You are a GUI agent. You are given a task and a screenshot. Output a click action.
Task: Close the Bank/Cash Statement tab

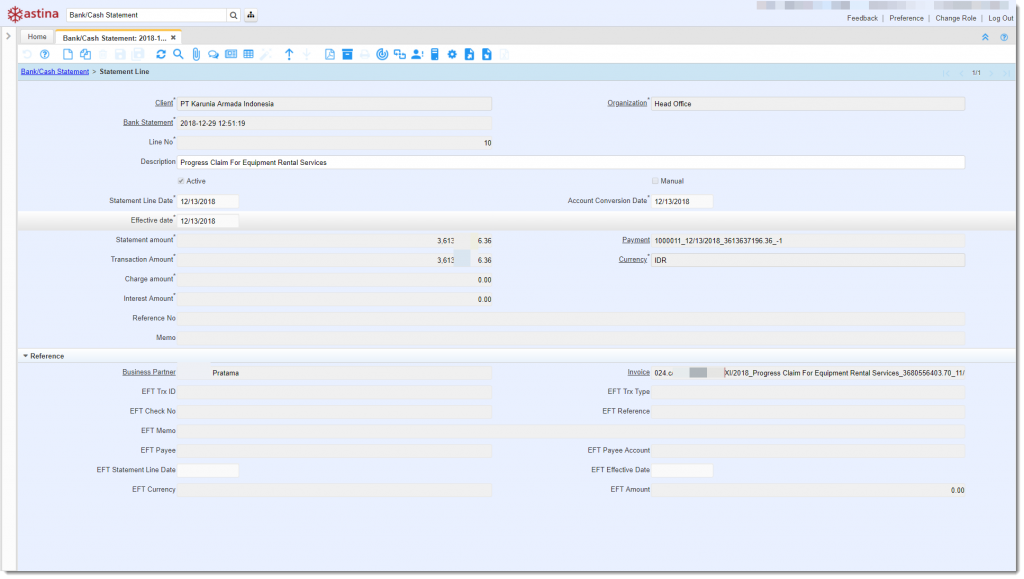pyautogui.click(x=173, y=37)
